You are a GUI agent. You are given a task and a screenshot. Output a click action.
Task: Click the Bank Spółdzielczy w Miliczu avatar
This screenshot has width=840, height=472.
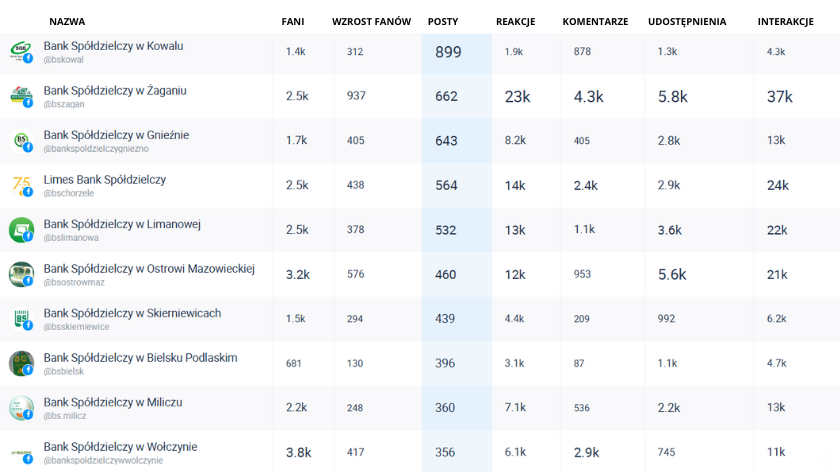pos(21,408)
